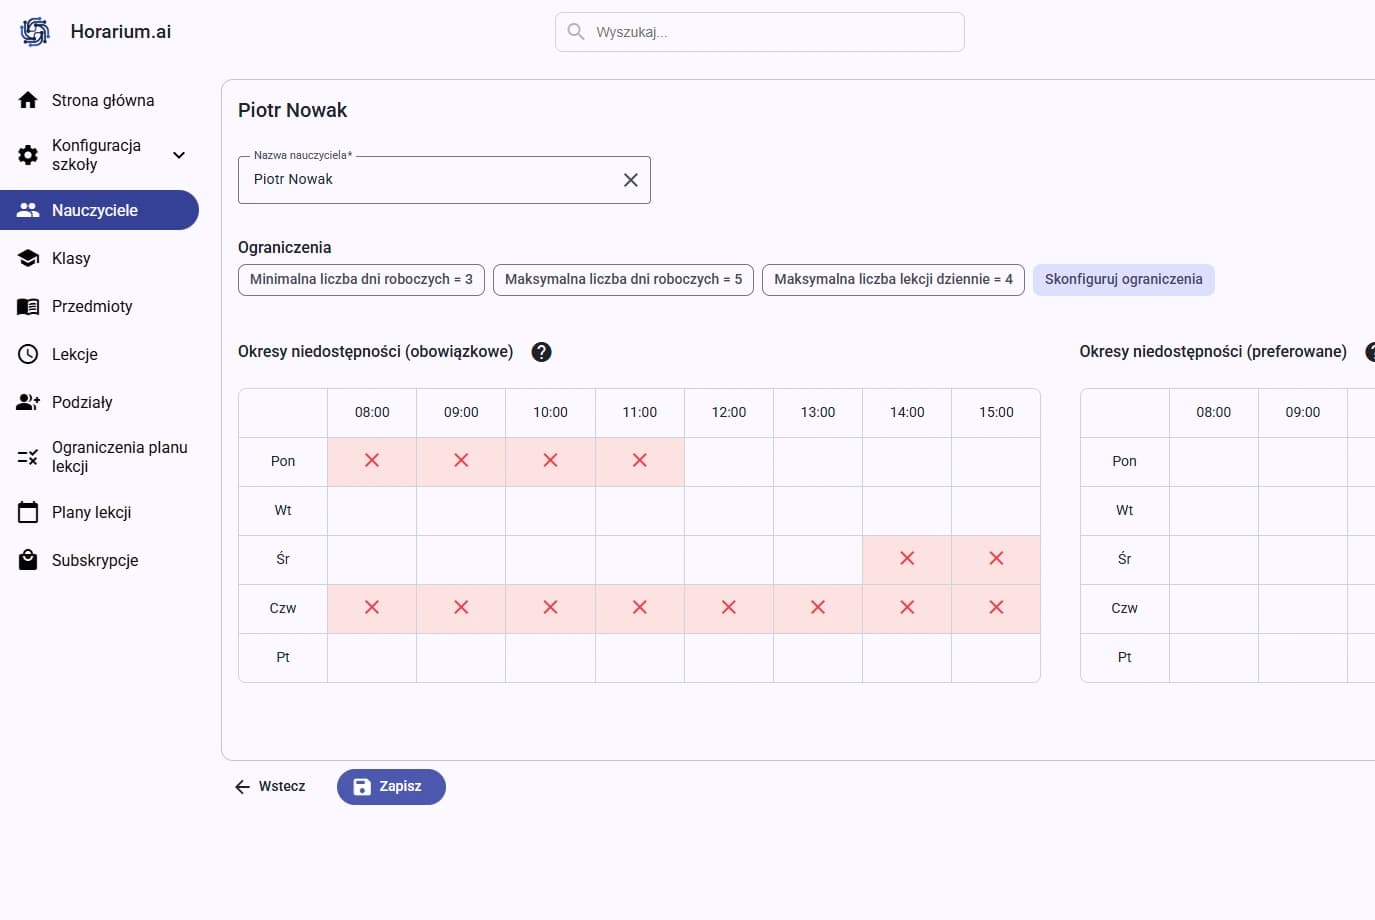This screenshot has height=920, width=1375.
Task: Click the graduation cap Klasy icon
Action: click(28, 258)
